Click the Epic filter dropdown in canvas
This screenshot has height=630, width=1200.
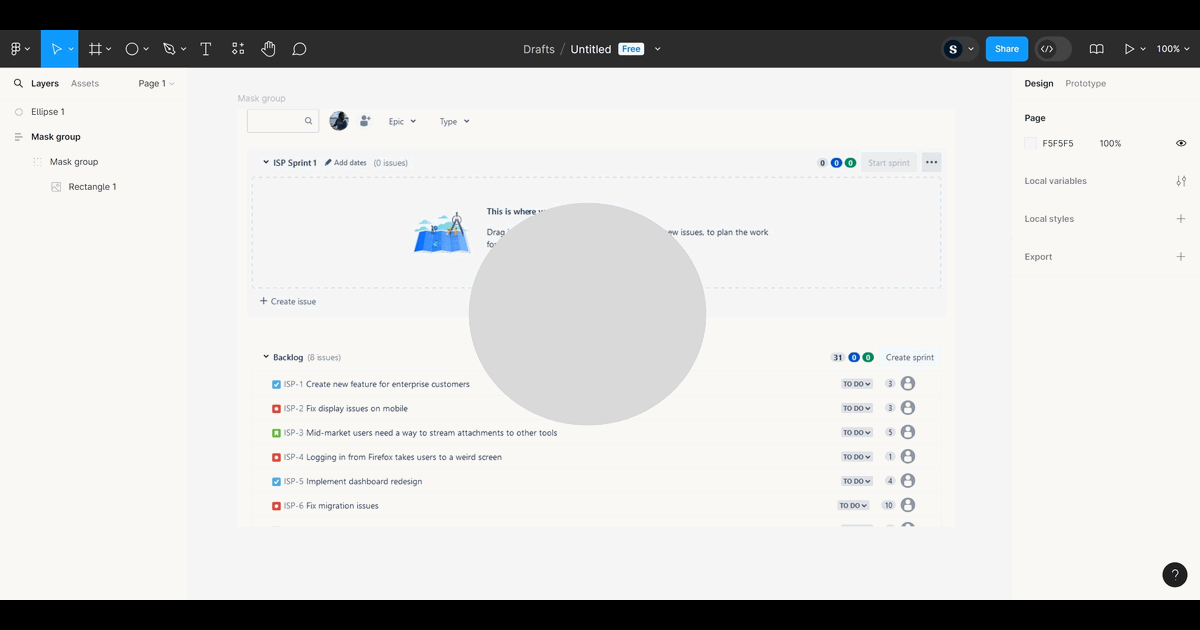(x=402, y=122)
